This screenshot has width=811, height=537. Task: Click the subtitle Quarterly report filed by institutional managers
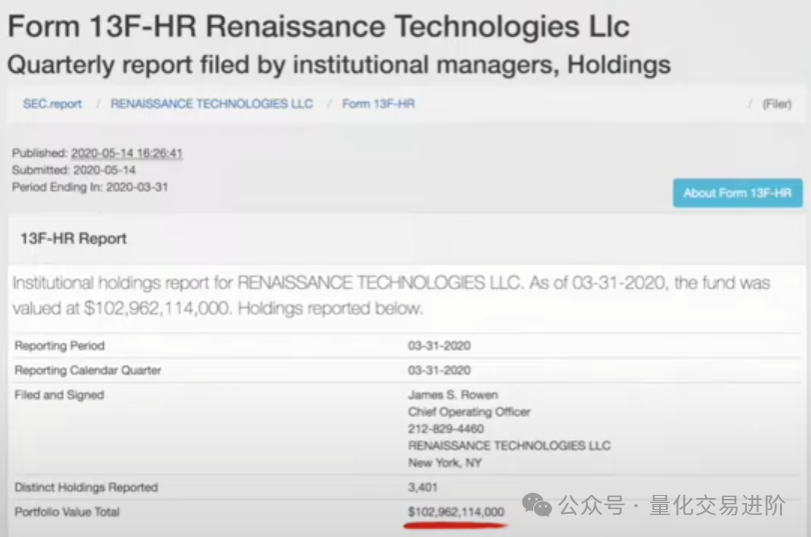(x=339, y=65)
